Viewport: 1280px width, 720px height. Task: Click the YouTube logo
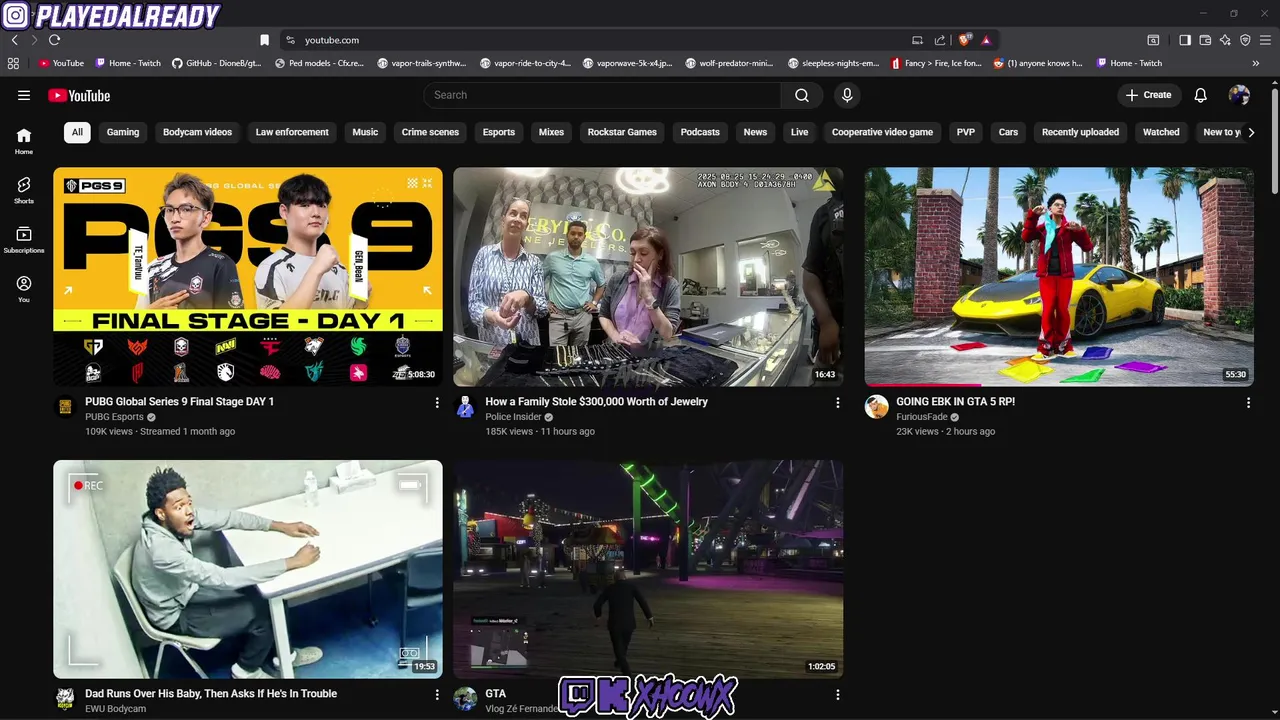tap(78, 95)
